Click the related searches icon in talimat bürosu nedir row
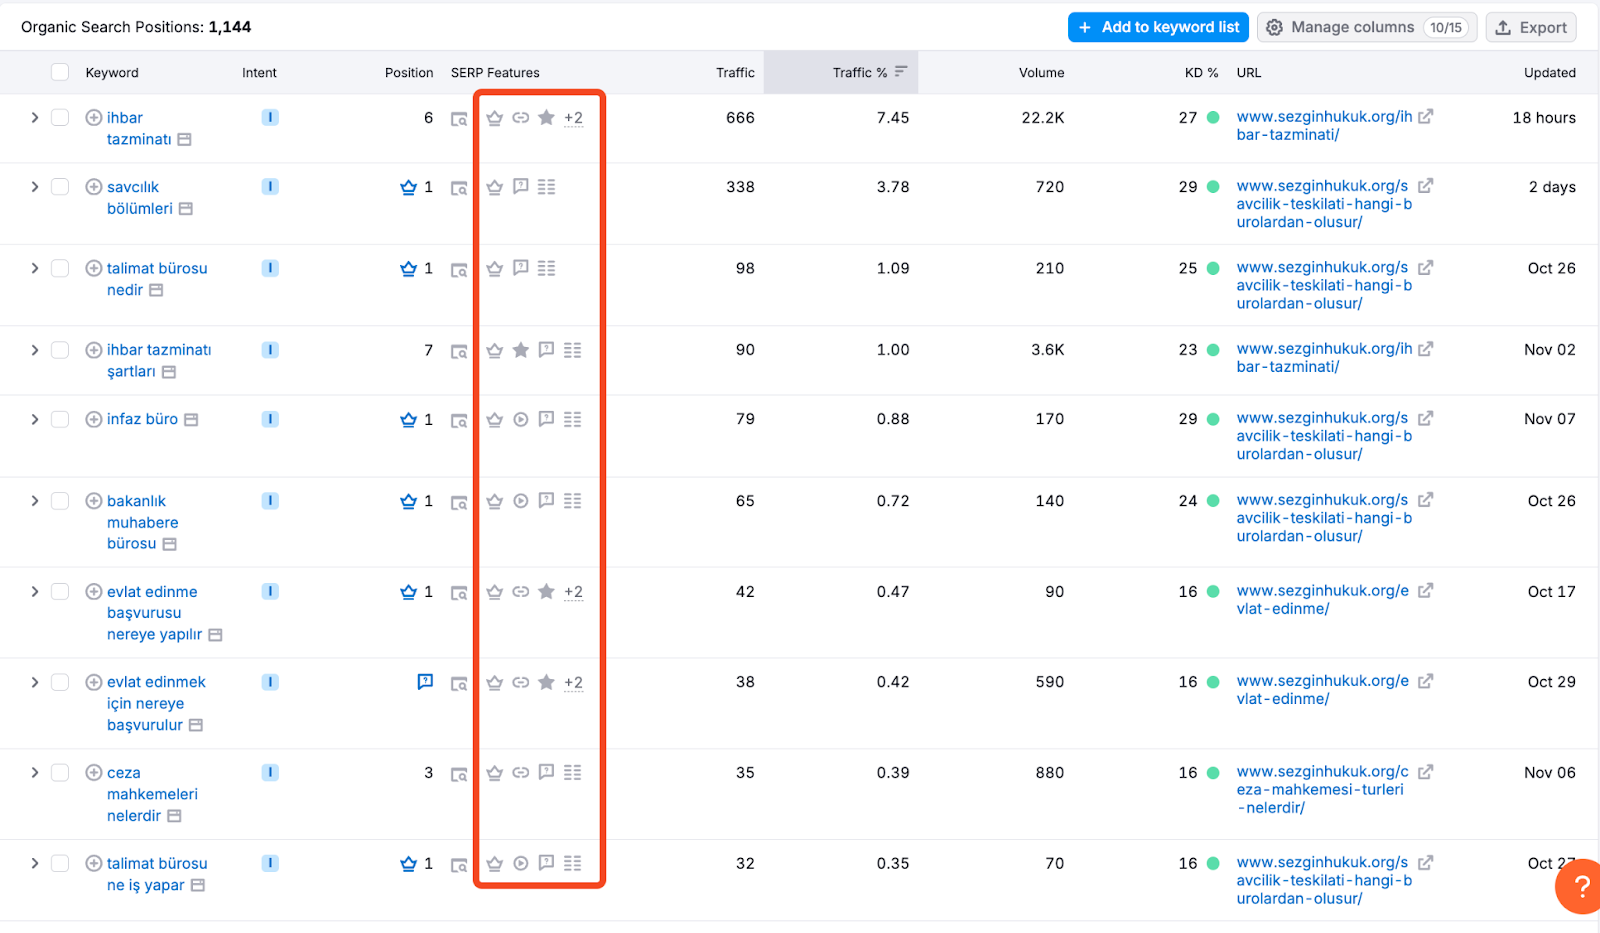1600x933 pixels. coord(546,268)
